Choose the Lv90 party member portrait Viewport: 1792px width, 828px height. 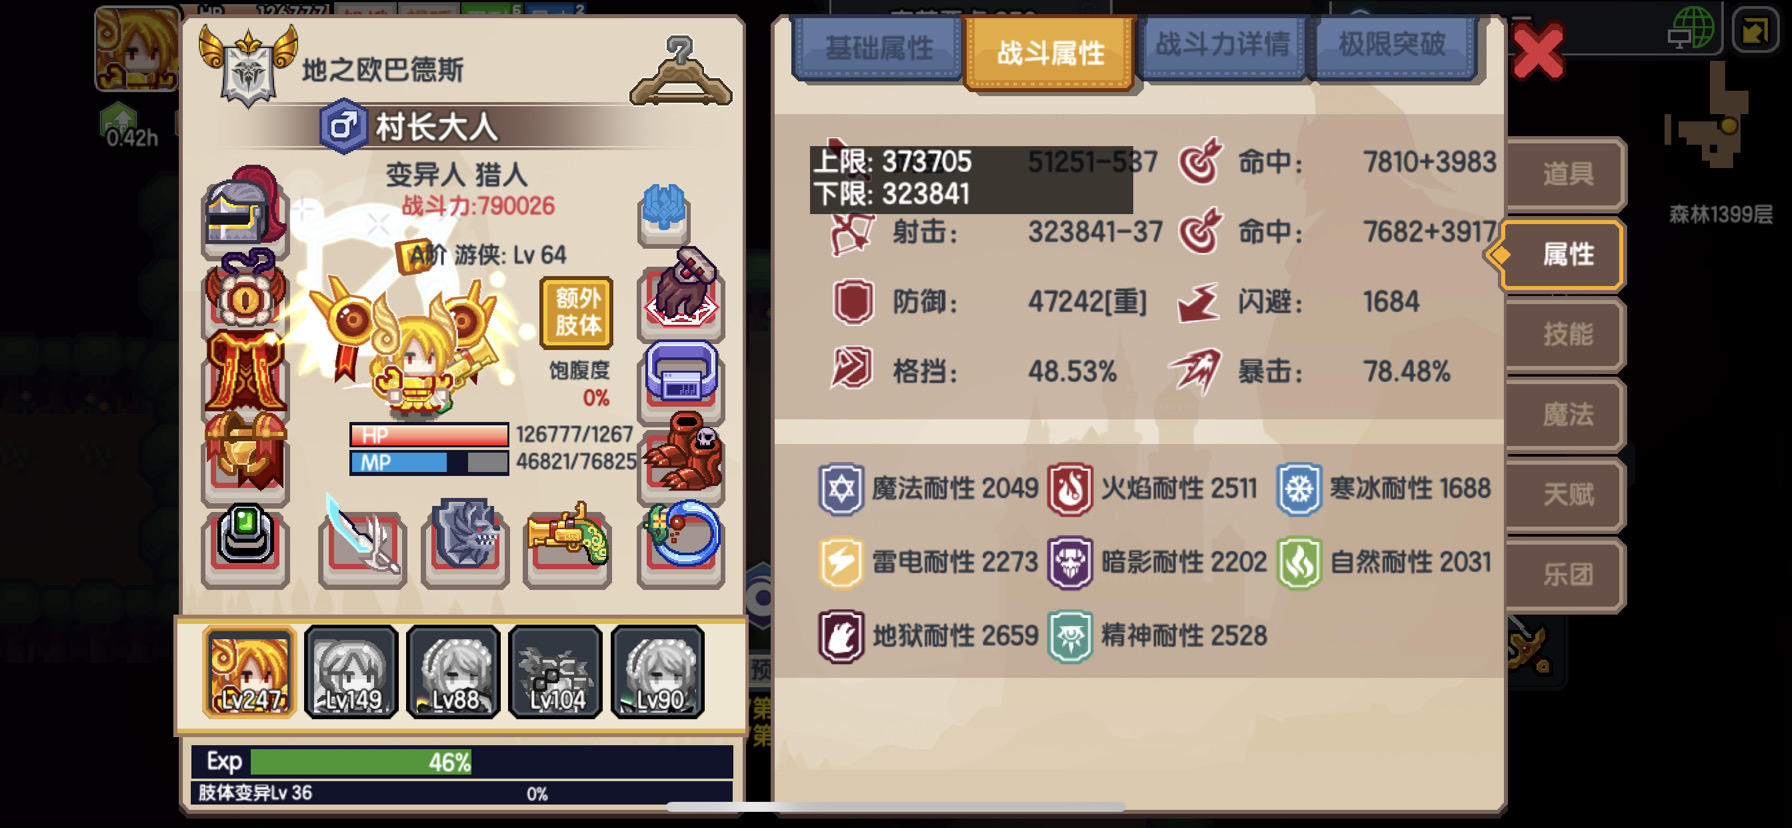click(x=658, y=671)
